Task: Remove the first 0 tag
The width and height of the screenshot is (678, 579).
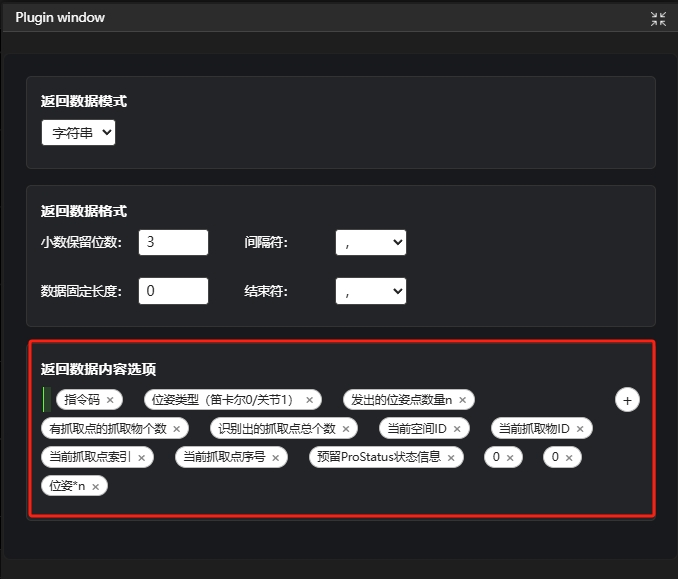Action: pyautogui.click(x=509, y=458)
